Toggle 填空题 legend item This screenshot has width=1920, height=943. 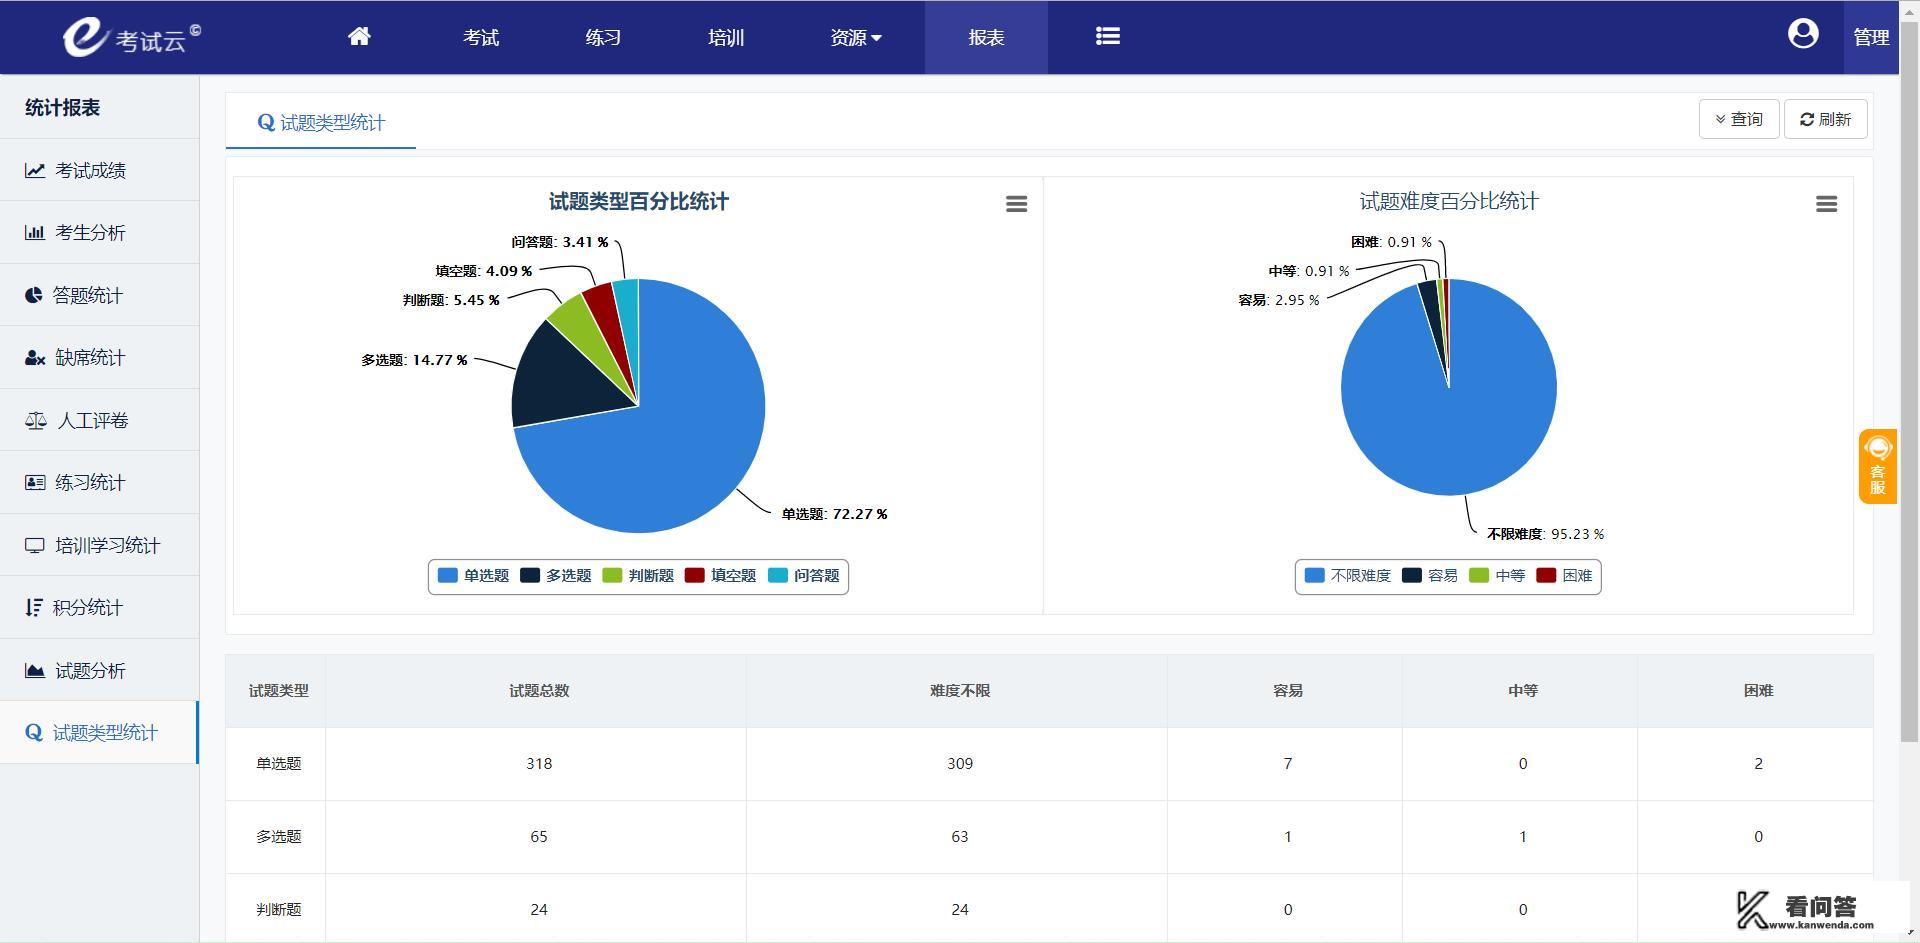pos(720,576)
